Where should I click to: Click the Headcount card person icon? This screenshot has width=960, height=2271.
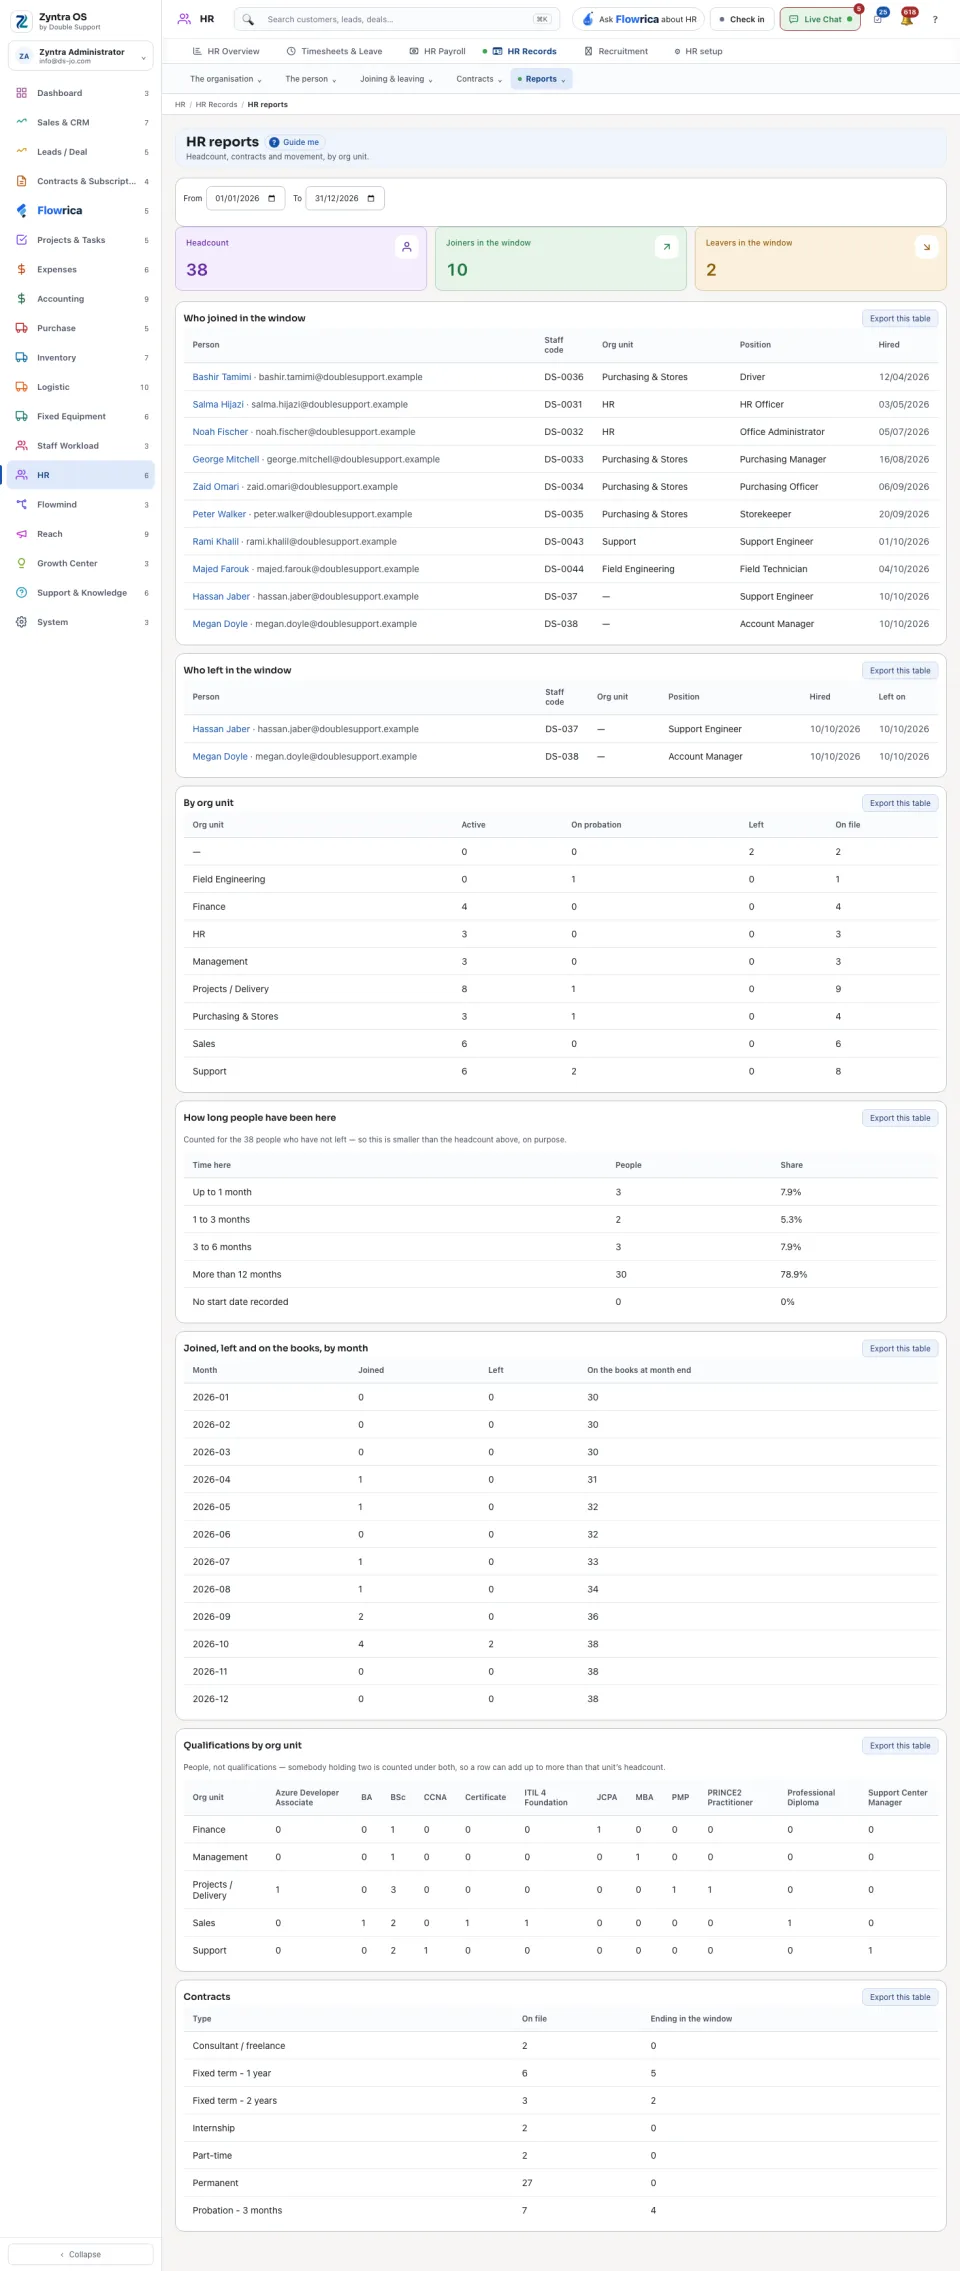click(x=407, y=247)
